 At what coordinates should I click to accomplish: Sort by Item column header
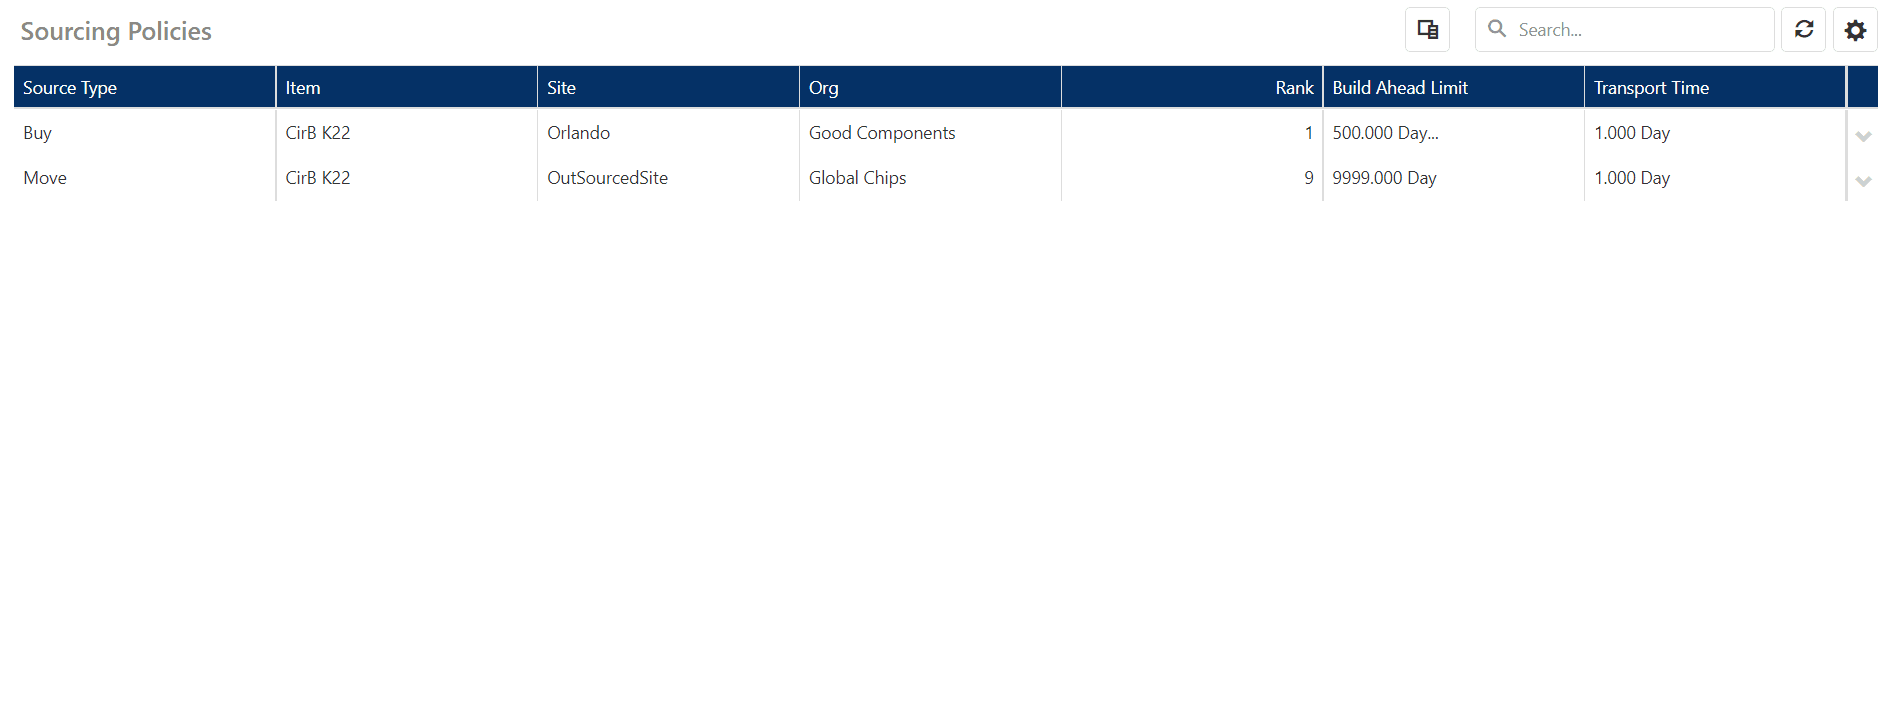[x=406, y=88]
